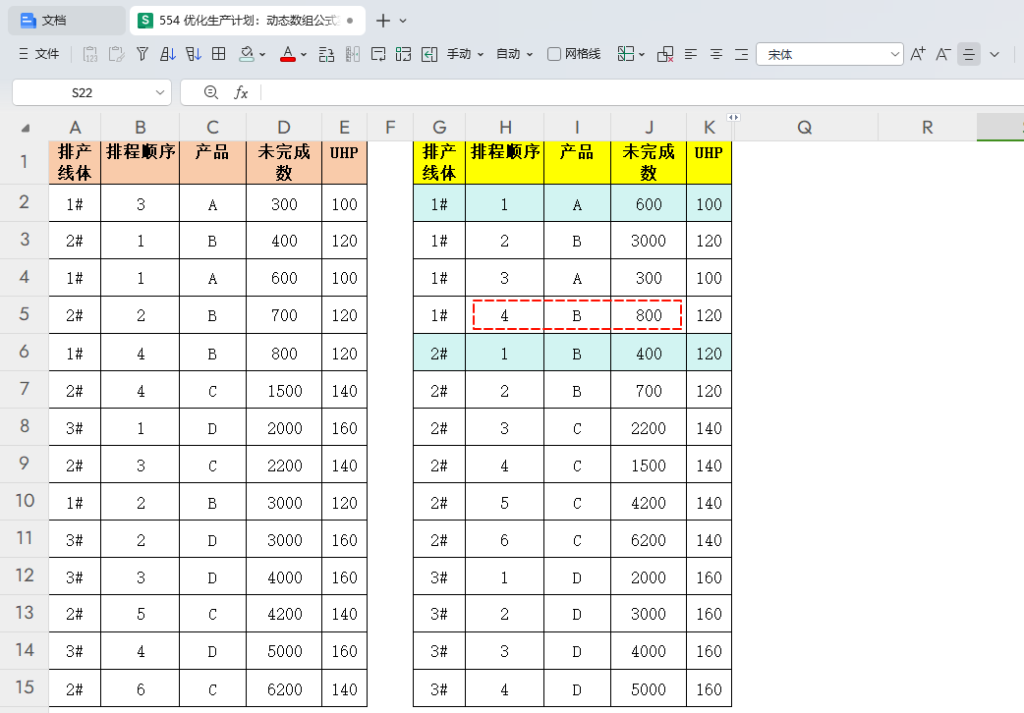Click orange header cell 排程顺序 in column B

click(140, 163)
